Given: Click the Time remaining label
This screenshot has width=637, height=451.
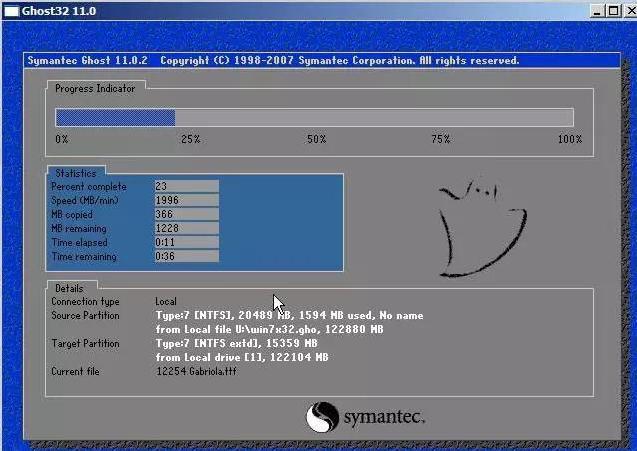Looking at the screenshot, I should coord(84,257).
